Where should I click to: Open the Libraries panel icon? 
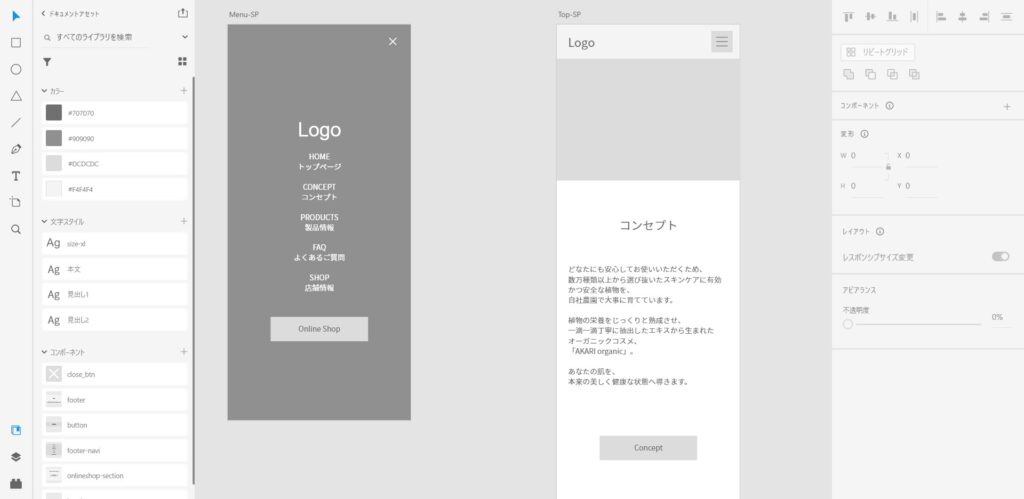point(16,430)
